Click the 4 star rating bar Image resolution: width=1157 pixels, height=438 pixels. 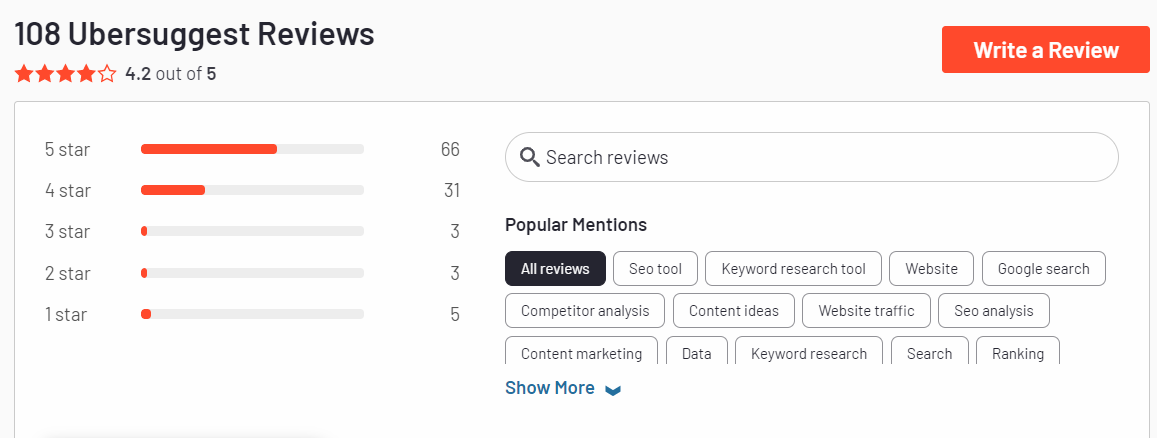[x=252, y=190]
